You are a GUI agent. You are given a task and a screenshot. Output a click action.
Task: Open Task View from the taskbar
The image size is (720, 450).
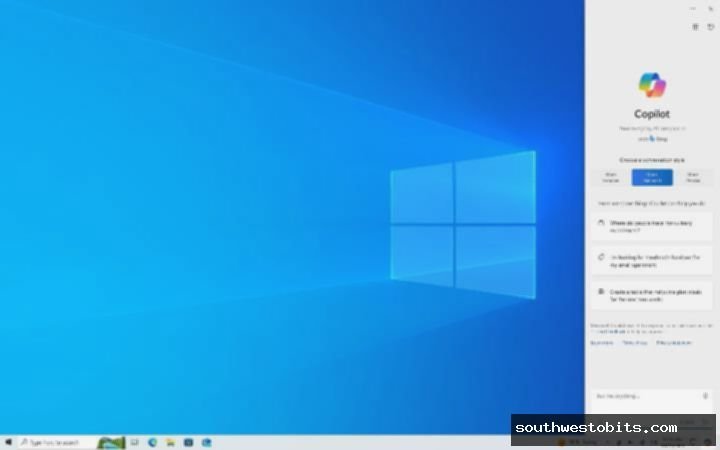click(135, 443)
